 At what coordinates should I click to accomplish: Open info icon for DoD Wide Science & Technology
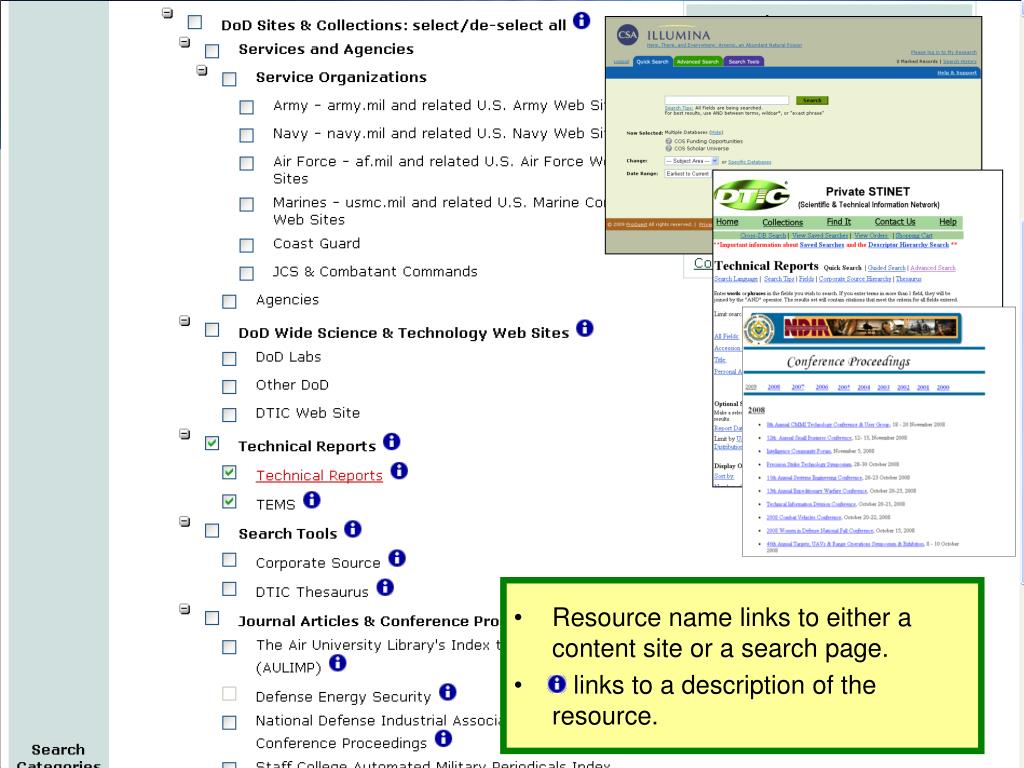[x=584, y=328]
